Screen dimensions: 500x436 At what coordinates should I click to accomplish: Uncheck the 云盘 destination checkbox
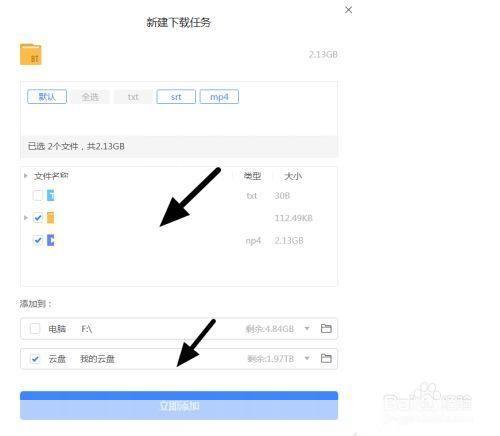pyautogui.click(x=35, y=359)
